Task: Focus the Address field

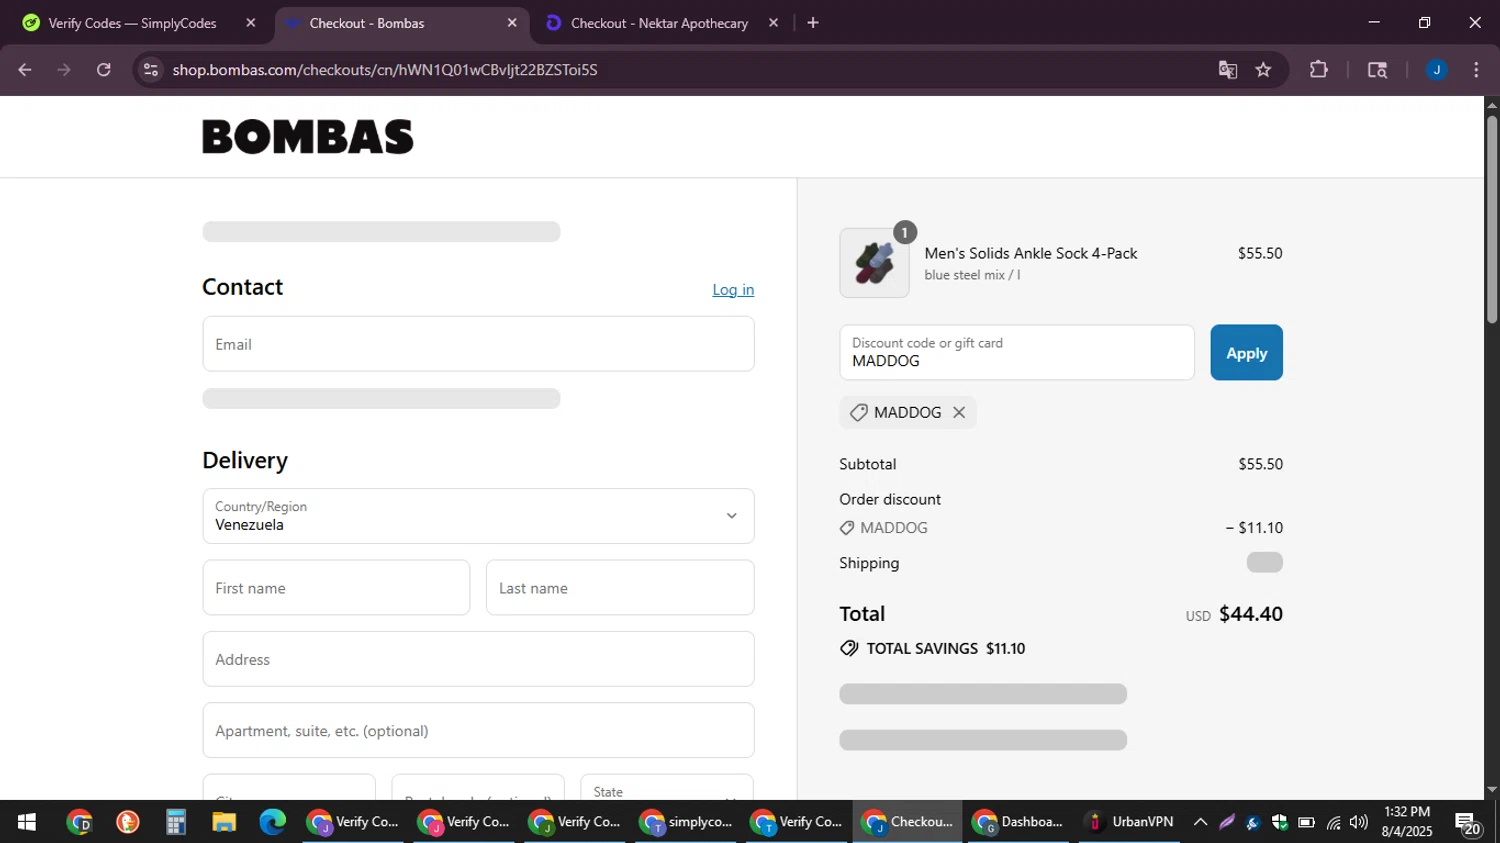Action: [478, 659]
